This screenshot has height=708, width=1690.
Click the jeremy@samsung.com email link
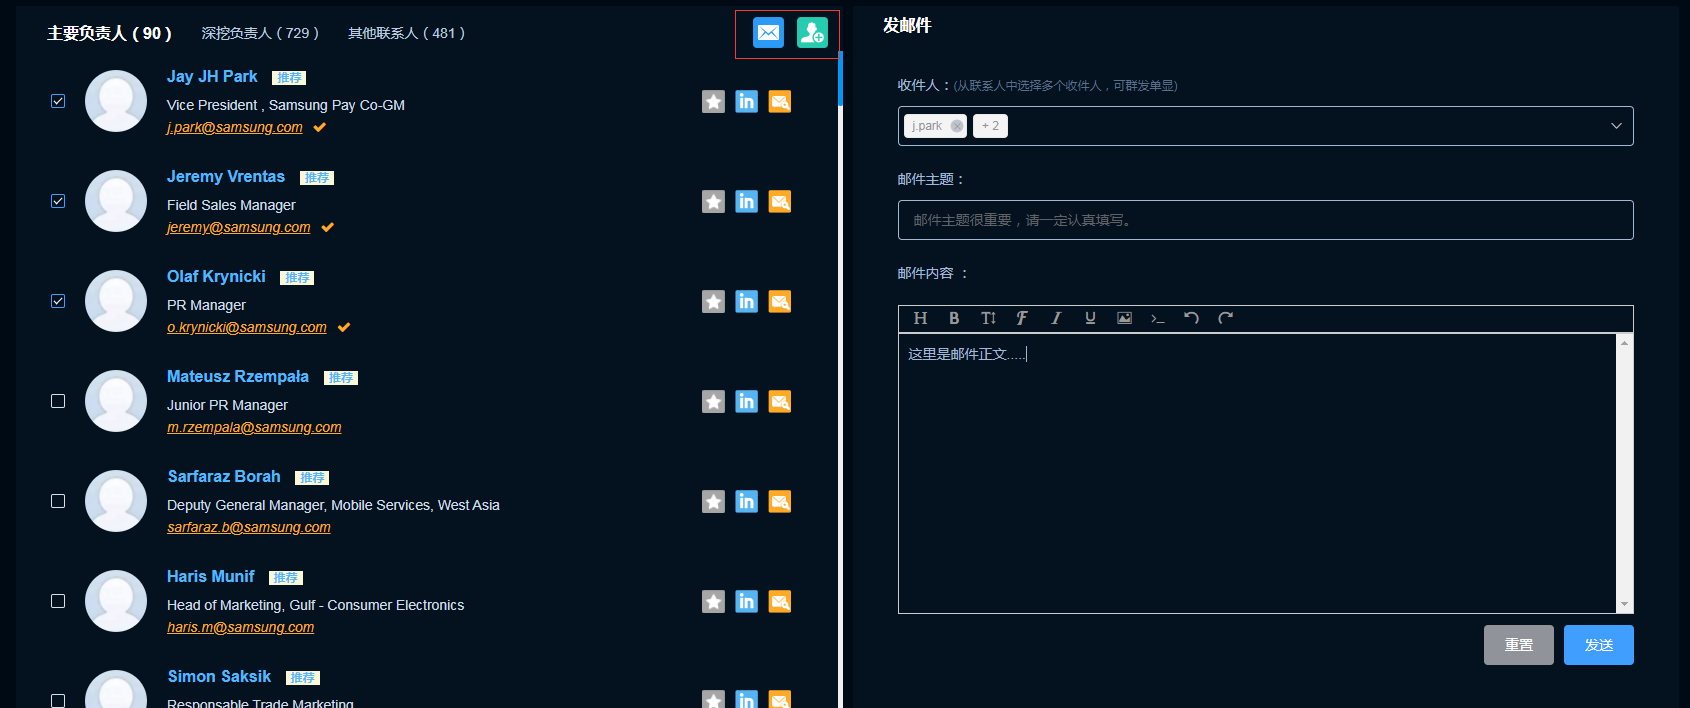click(x=239, y=227)
